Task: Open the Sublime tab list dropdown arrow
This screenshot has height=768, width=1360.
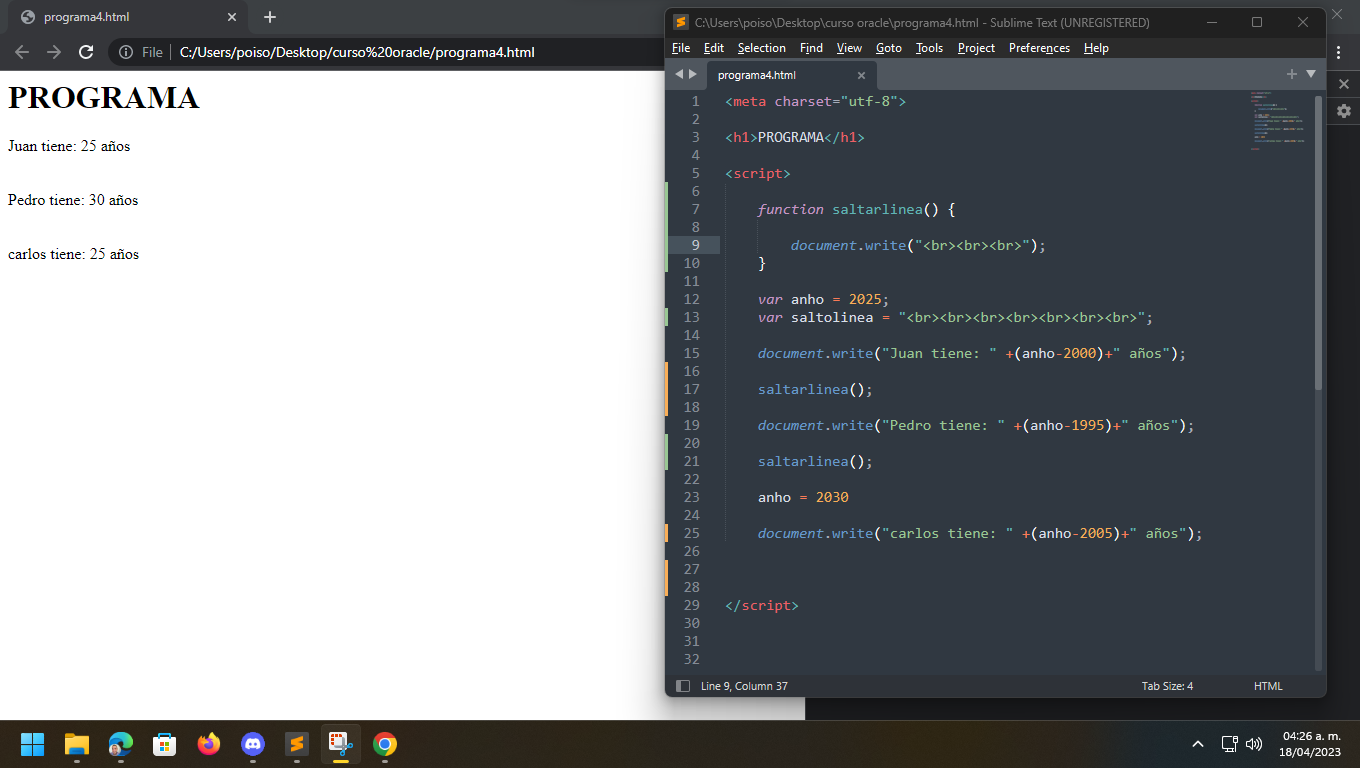Action: [1311, 74]
